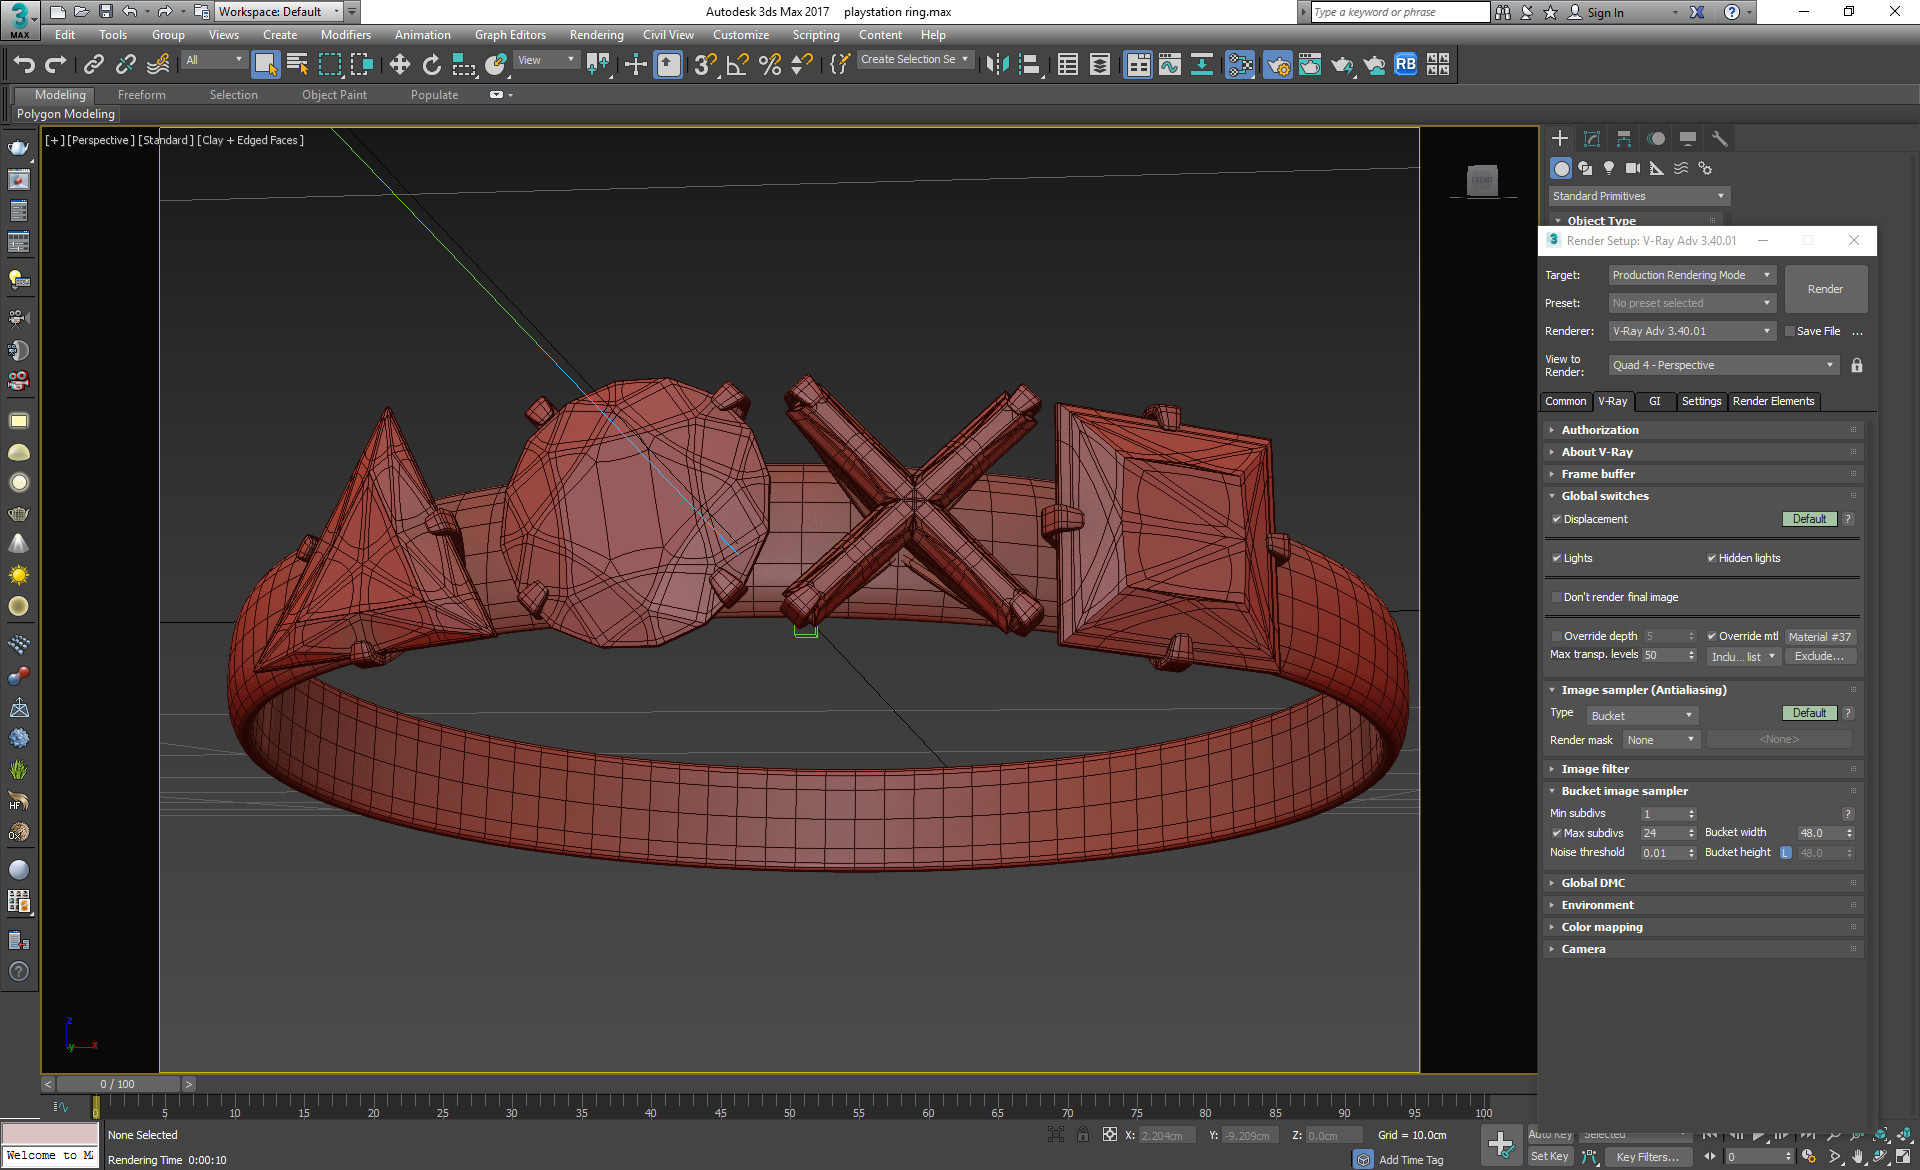Switch to the Hierarchy command panel tab
The image size is (1920, 1170).
1624,139
